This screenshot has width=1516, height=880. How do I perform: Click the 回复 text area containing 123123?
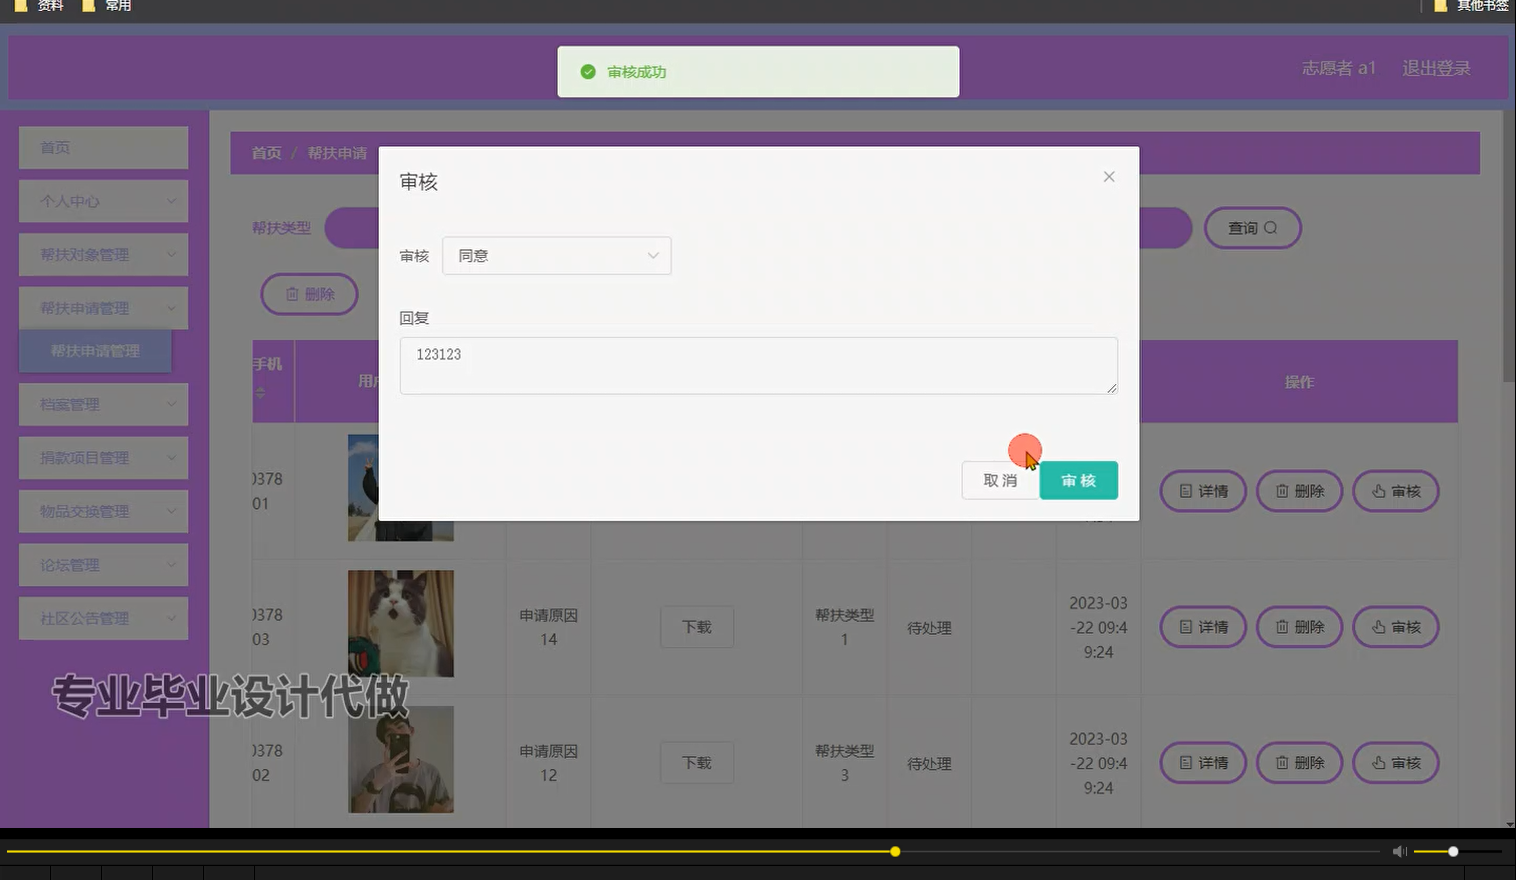pyautogui.click(x=758, y=366)
